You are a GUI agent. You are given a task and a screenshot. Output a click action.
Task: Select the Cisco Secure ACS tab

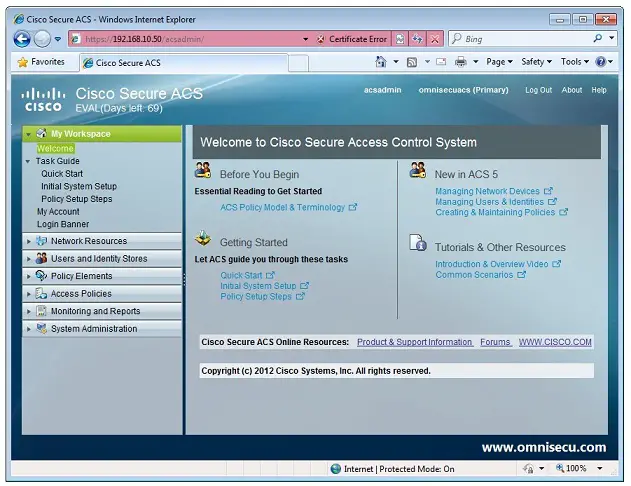(184, 63)
